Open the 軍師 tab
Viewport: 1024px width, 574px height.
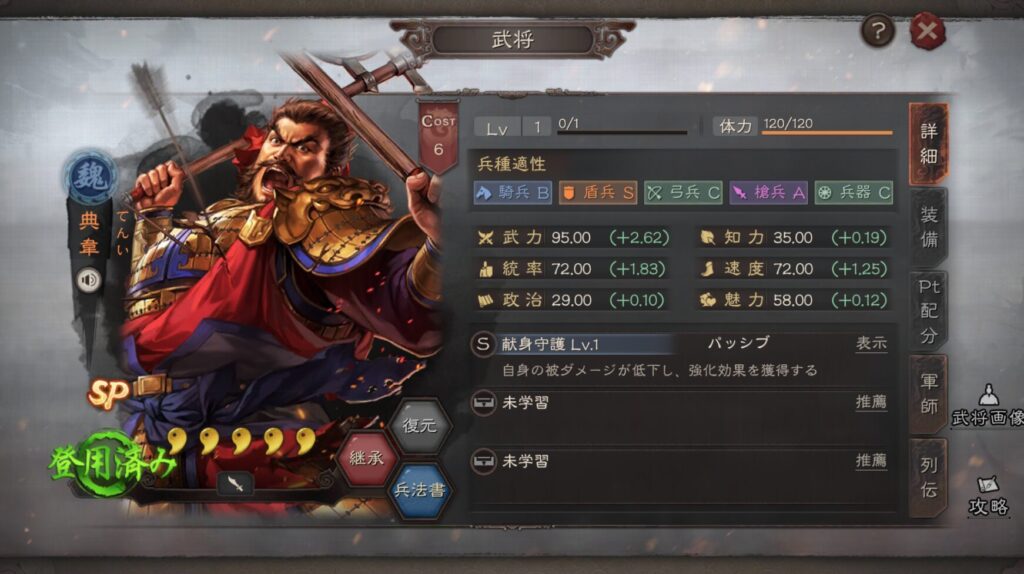[x=928, y=394]
